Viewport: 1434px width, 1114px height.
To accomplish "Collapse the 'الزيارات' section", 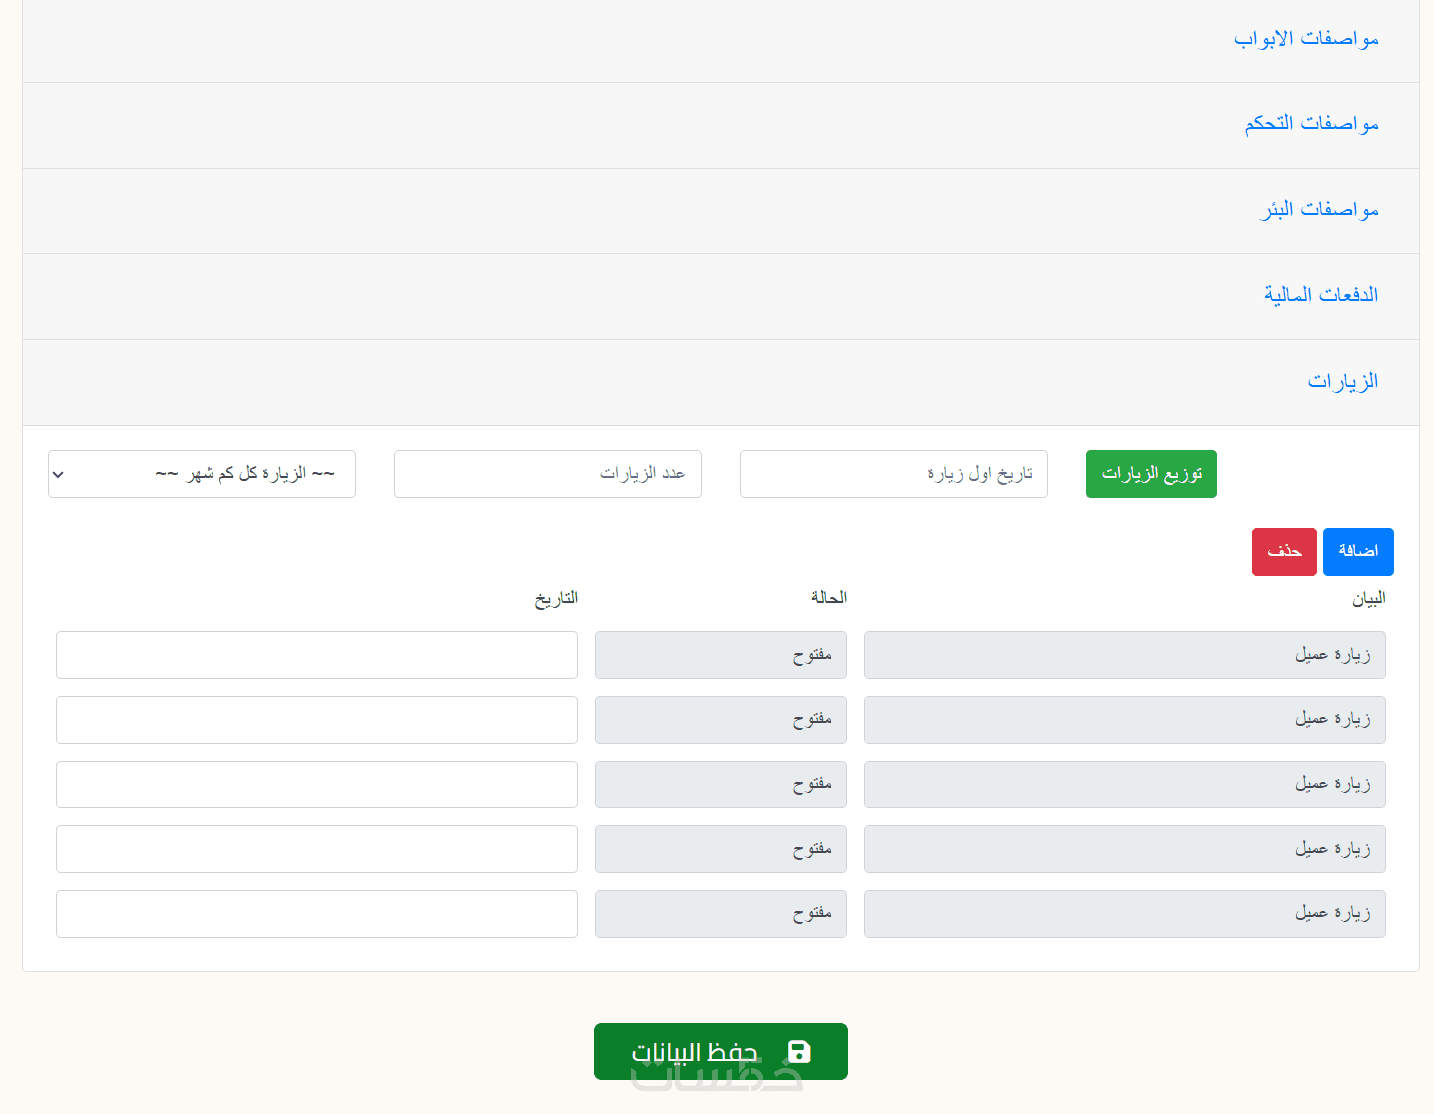I will 1342,382.
